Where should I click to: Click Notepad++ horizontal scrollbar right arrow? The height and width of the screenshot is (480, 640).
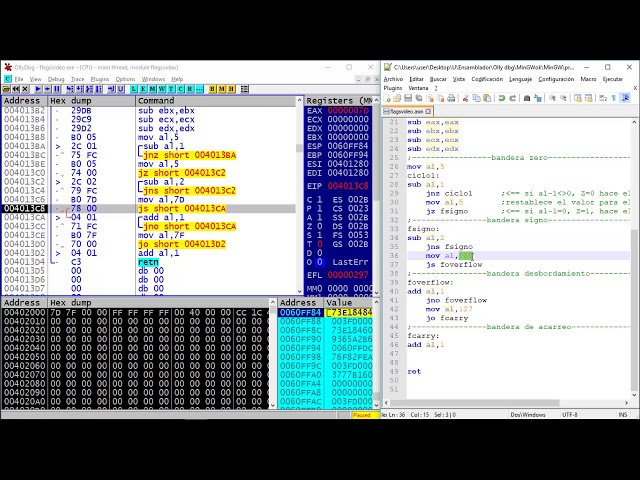(626, 402)
